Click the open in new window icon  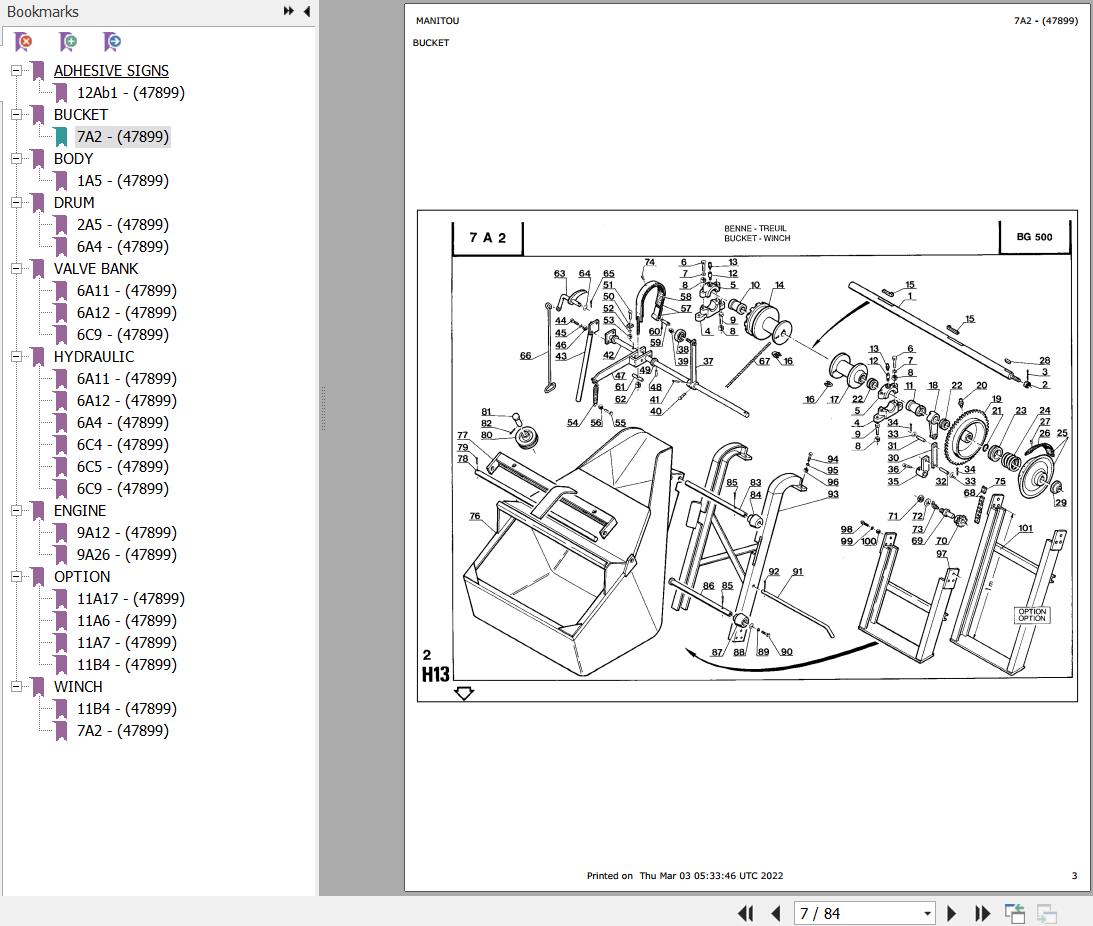[x=1015, y=913]
